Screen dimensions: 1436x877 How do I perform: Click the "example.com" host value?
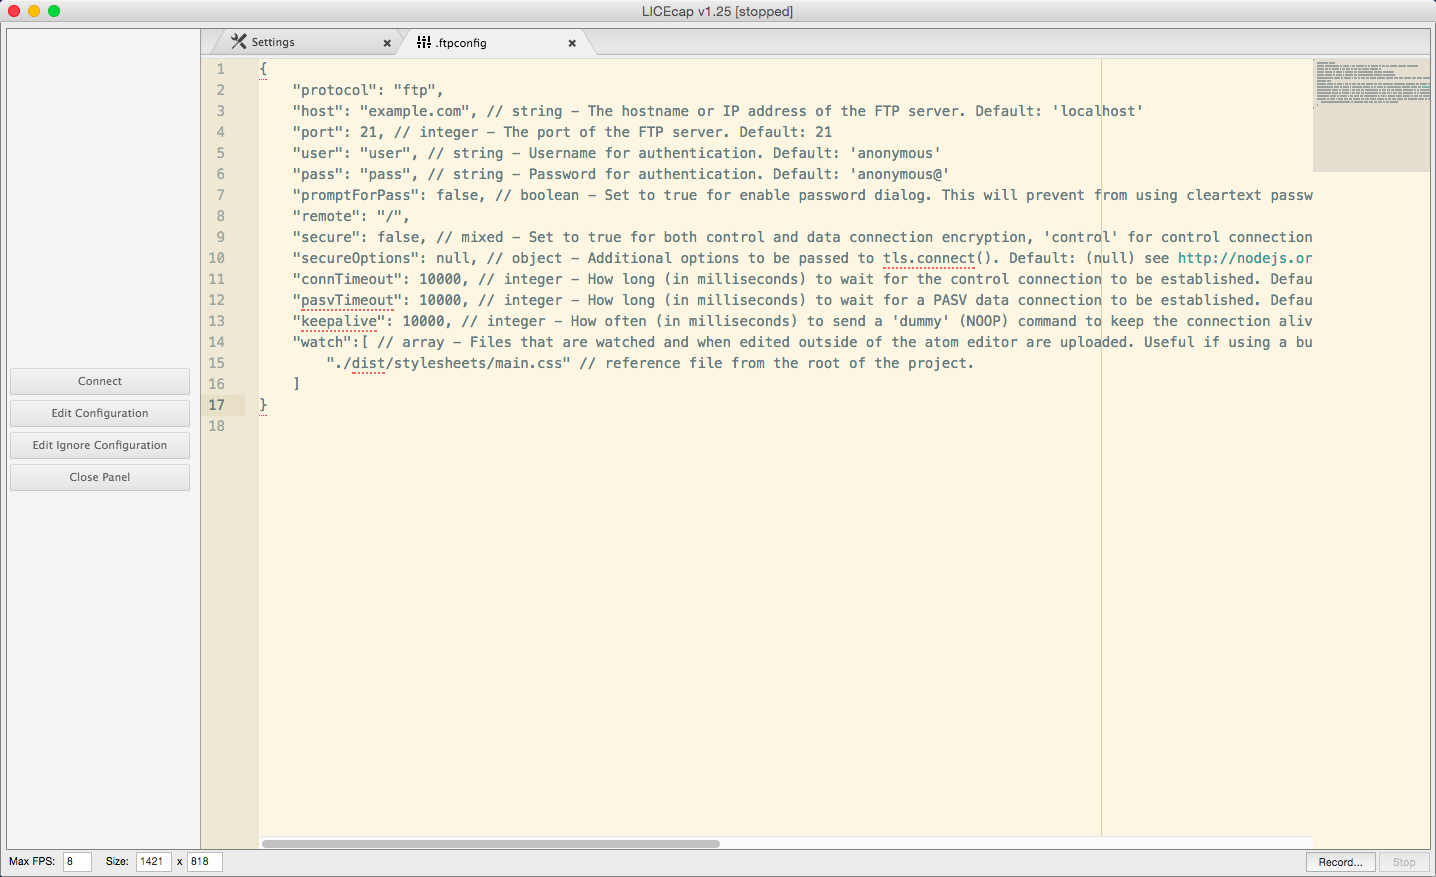415,111
